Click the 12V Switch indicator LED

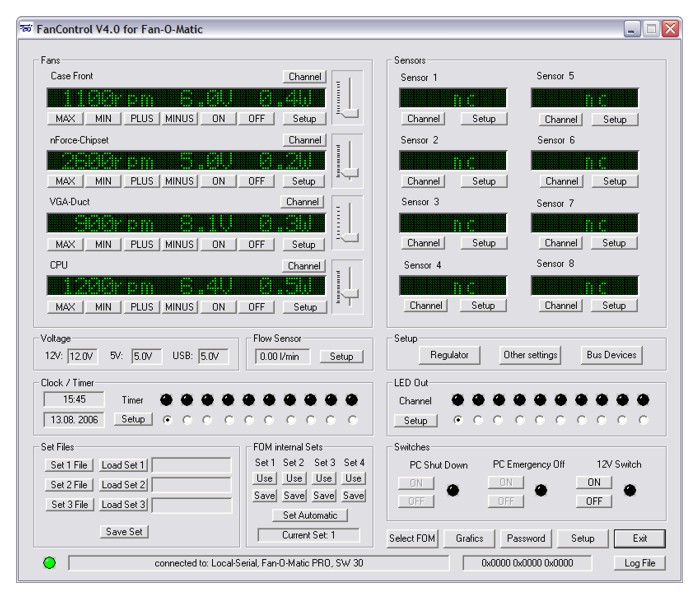point(630,491)
